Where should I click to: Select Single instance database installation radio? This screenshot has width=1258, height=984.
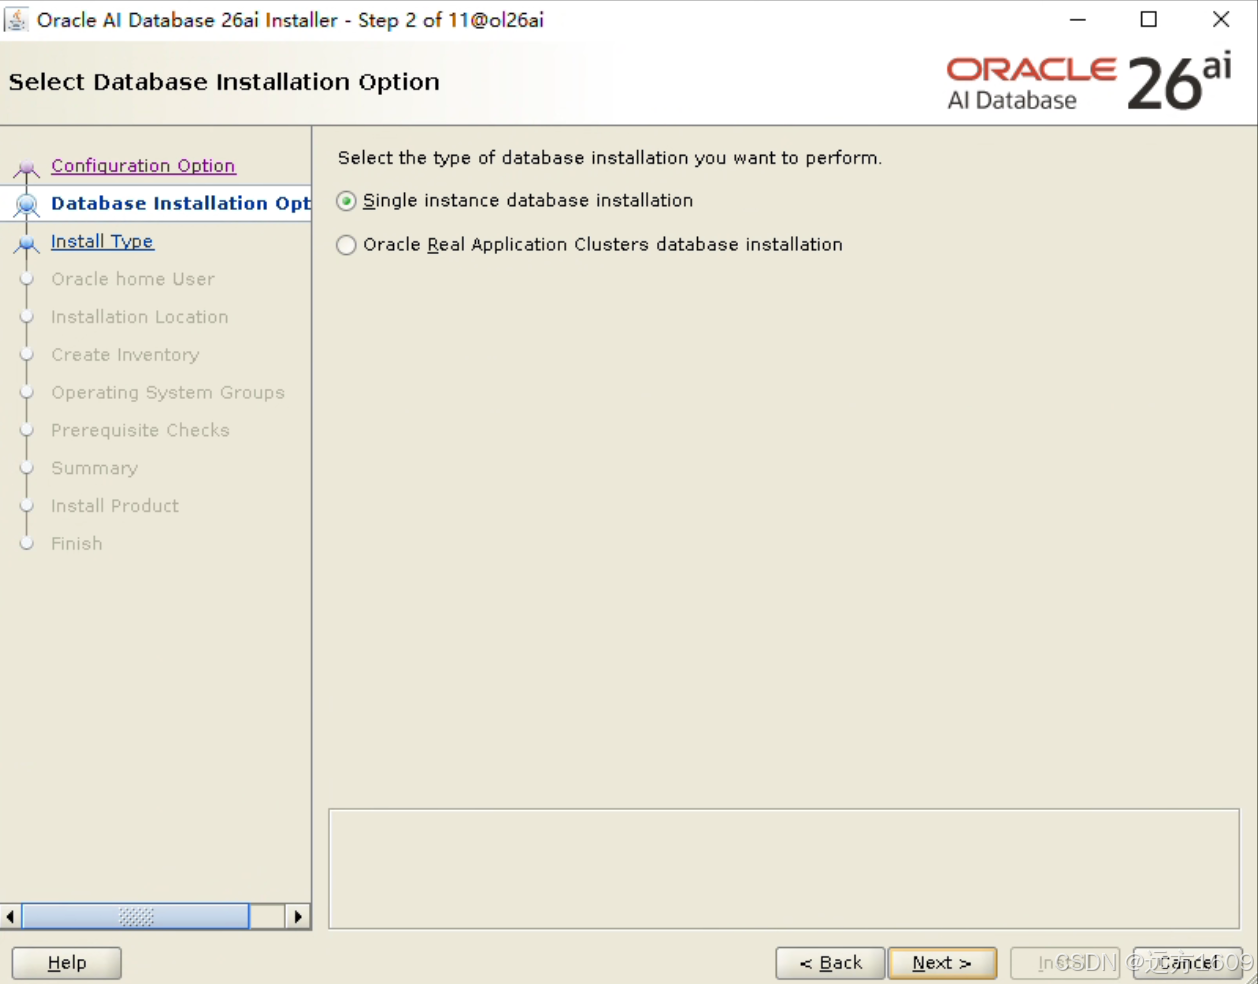click(346, 201)
